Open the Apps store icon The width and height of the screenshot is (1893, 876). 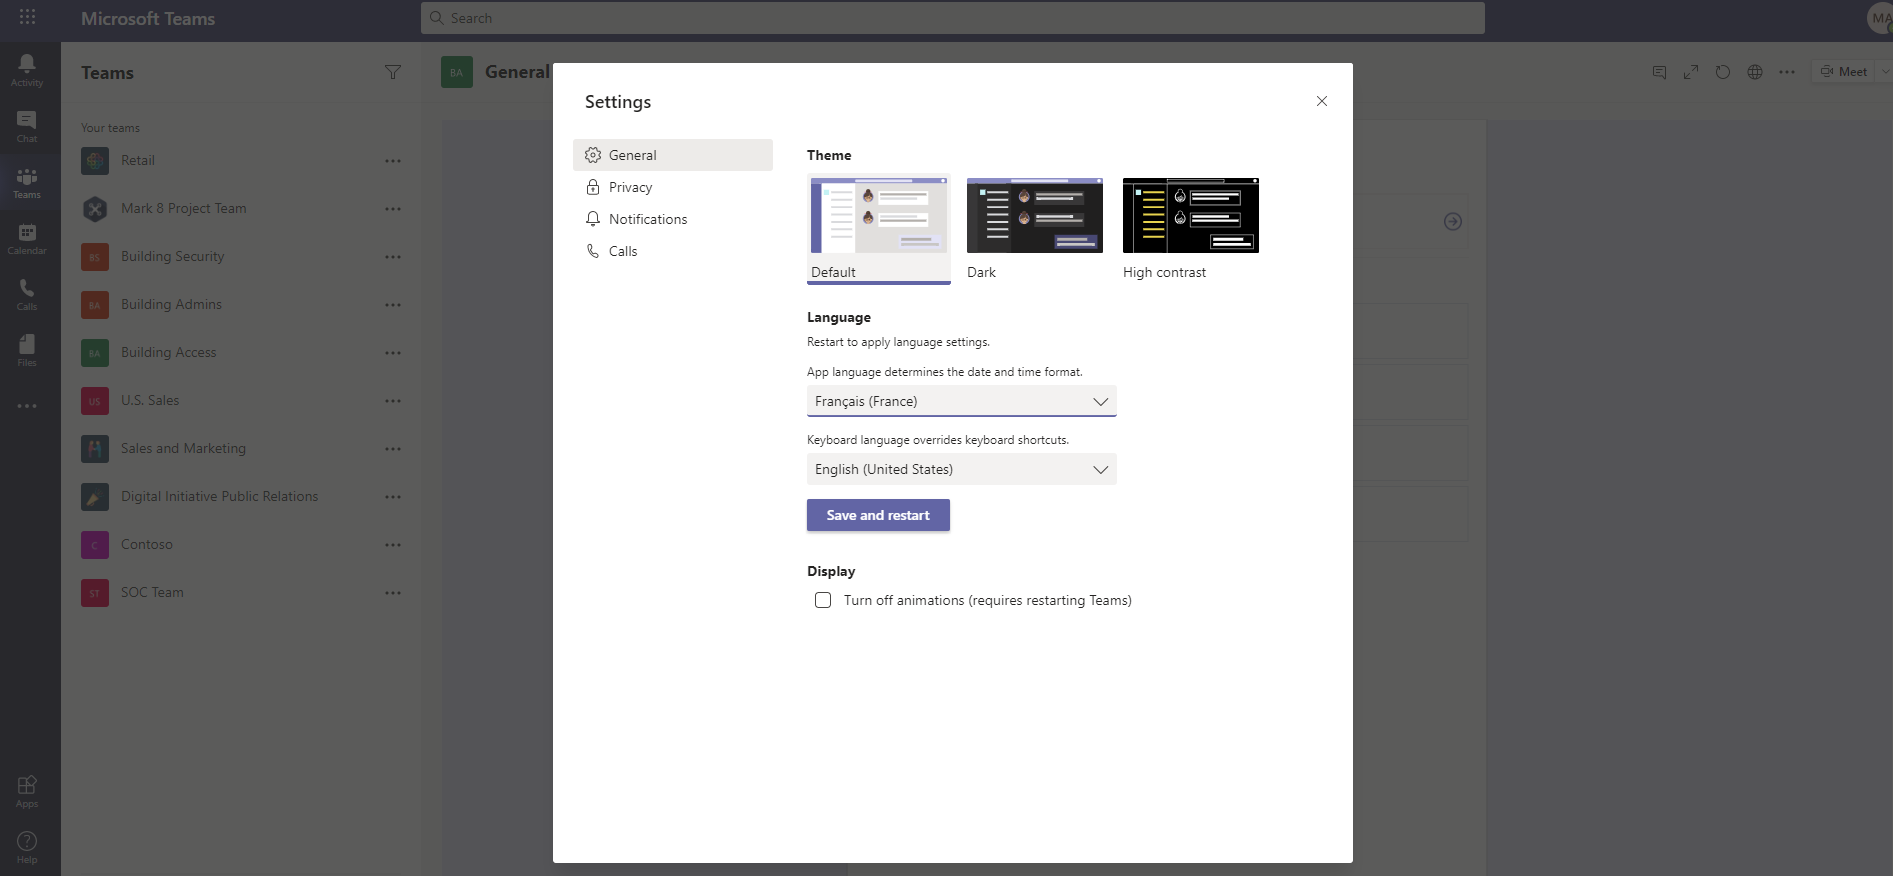click(x=27, y=791)
